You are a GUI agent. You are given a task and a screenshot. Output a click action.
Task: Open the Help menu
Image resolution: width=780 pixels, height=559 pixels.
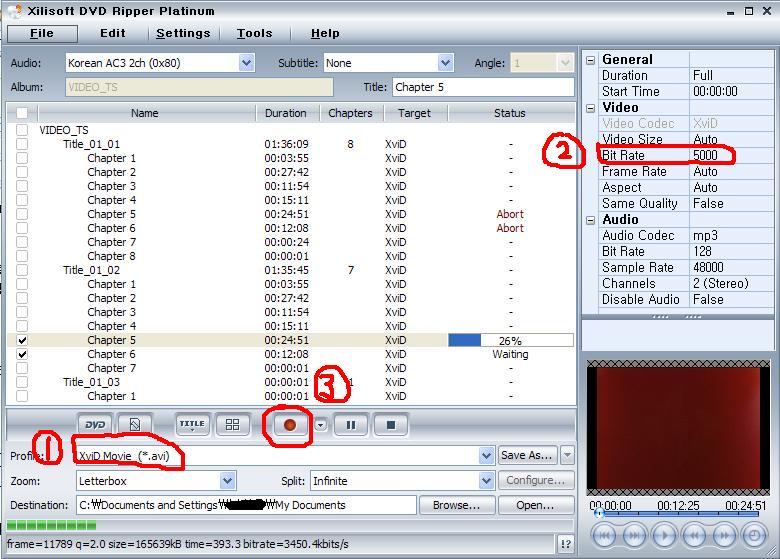325,33
